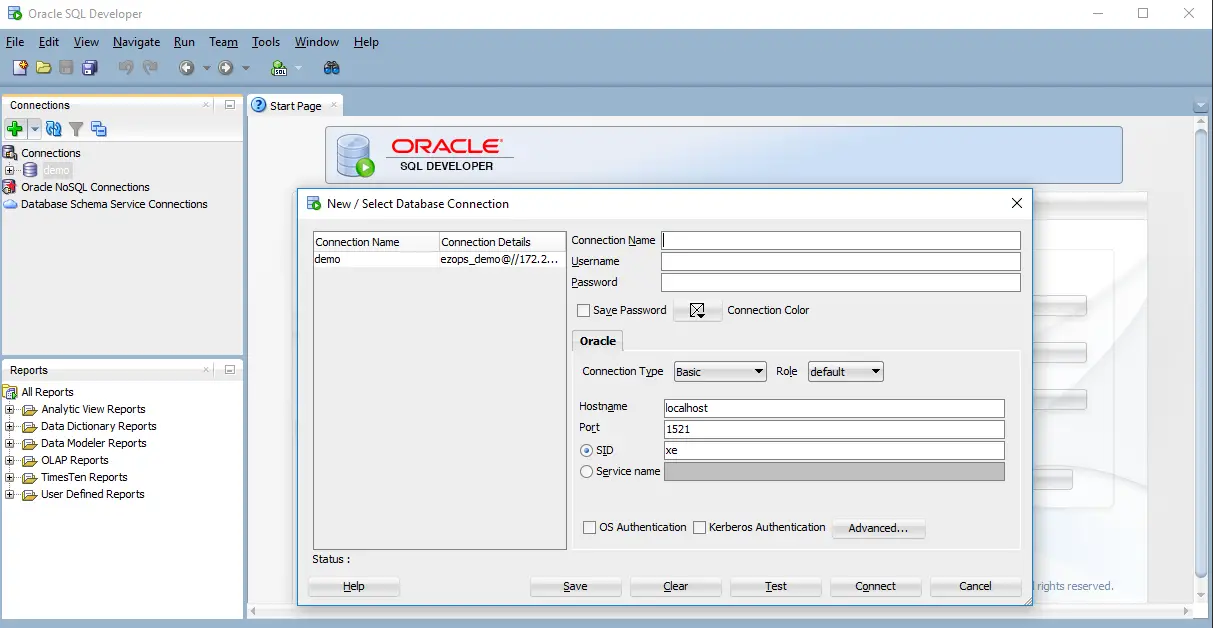Expand User Defined Reports node
The image size is (1213, 628).
pyautogui.click(x=10, y=494)
